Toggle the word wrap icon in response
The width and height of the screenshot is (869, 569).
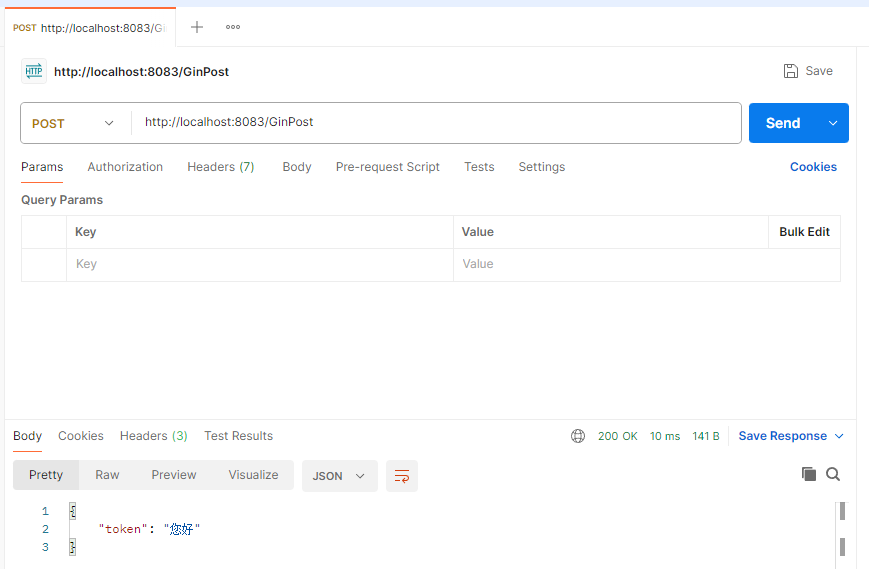(x=402, y=476)
